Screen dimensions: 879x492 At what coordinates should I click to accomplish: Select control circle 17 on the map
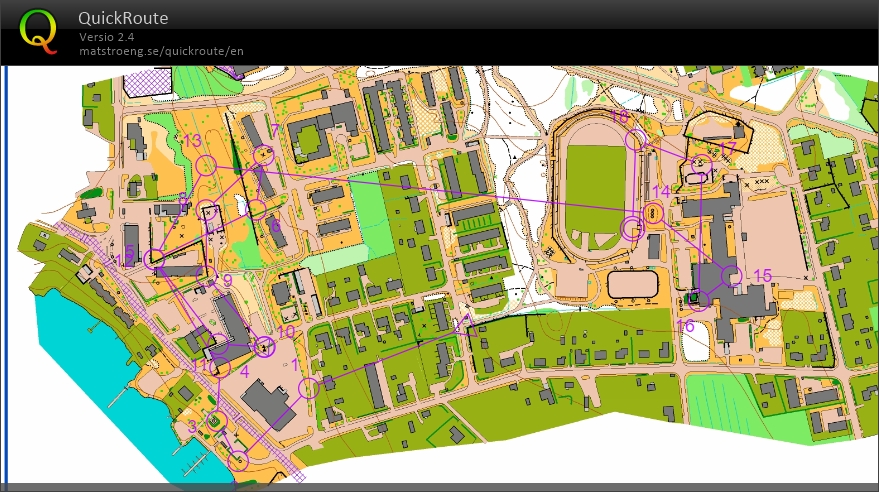pyautogui.click(x=700, y=164)
